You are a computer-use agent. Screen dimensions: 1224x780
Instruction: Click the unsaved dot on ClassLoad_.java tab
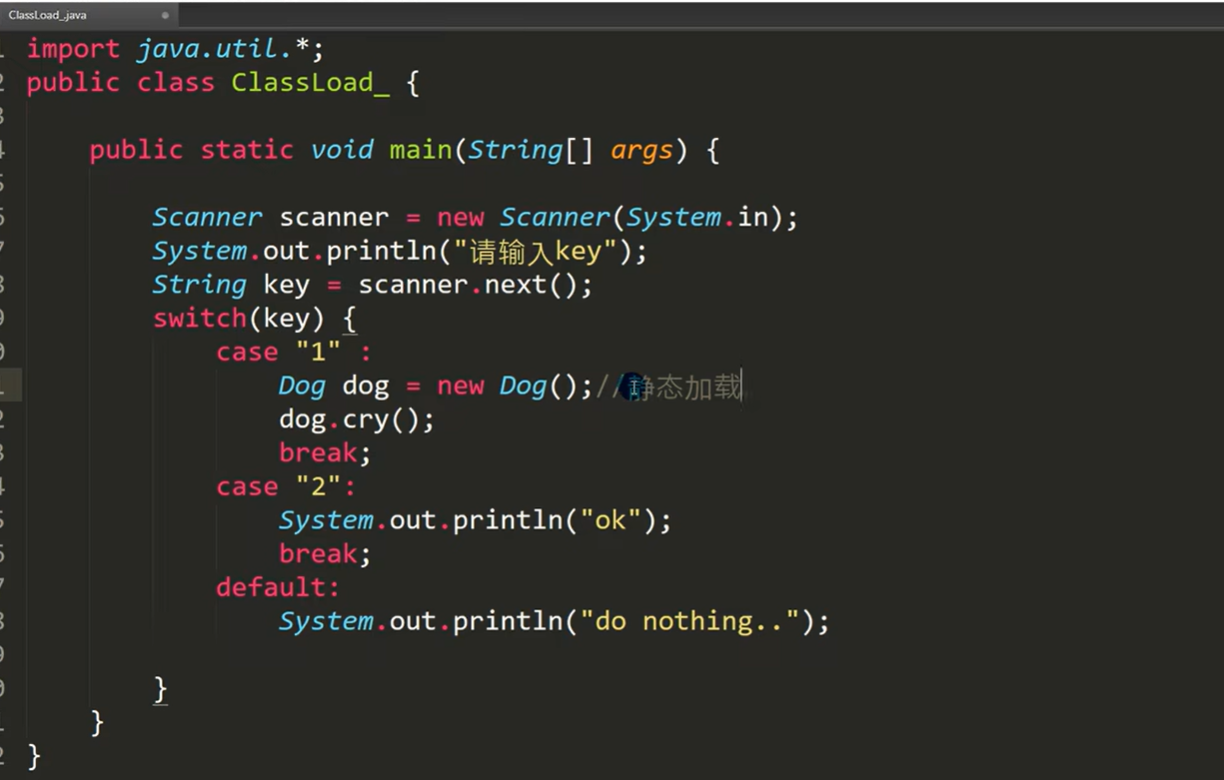click(x=165, y=16)
